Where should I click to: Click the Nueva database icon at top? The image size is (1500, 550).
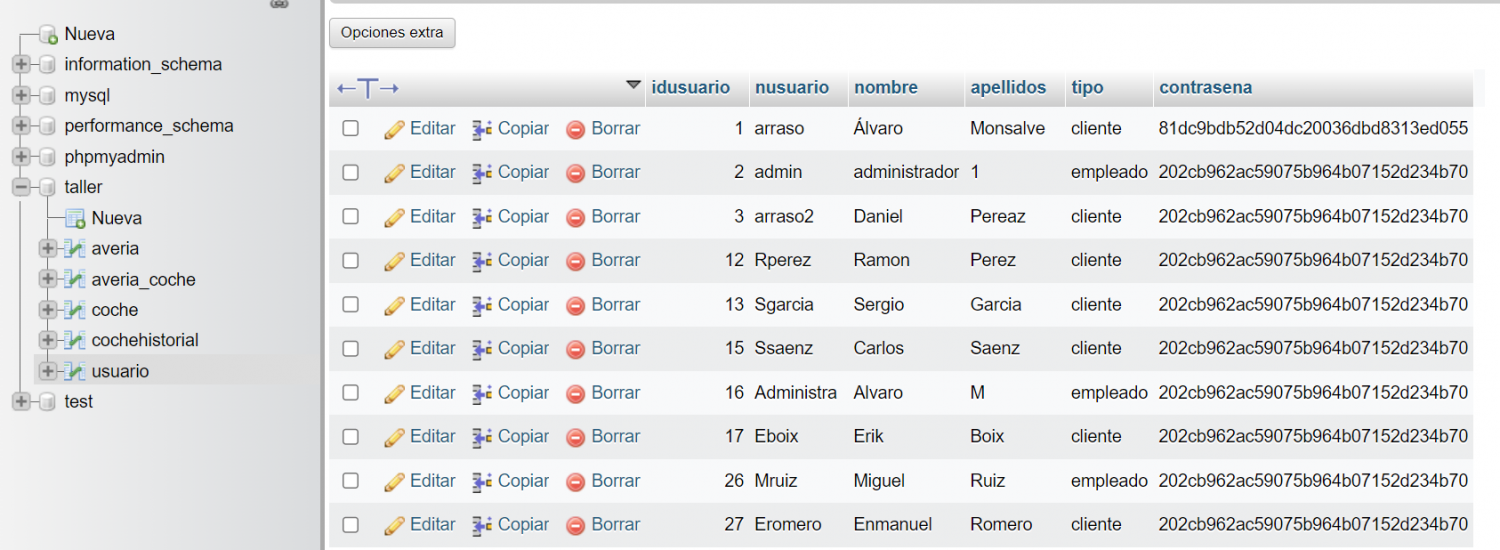click(47, 35)
